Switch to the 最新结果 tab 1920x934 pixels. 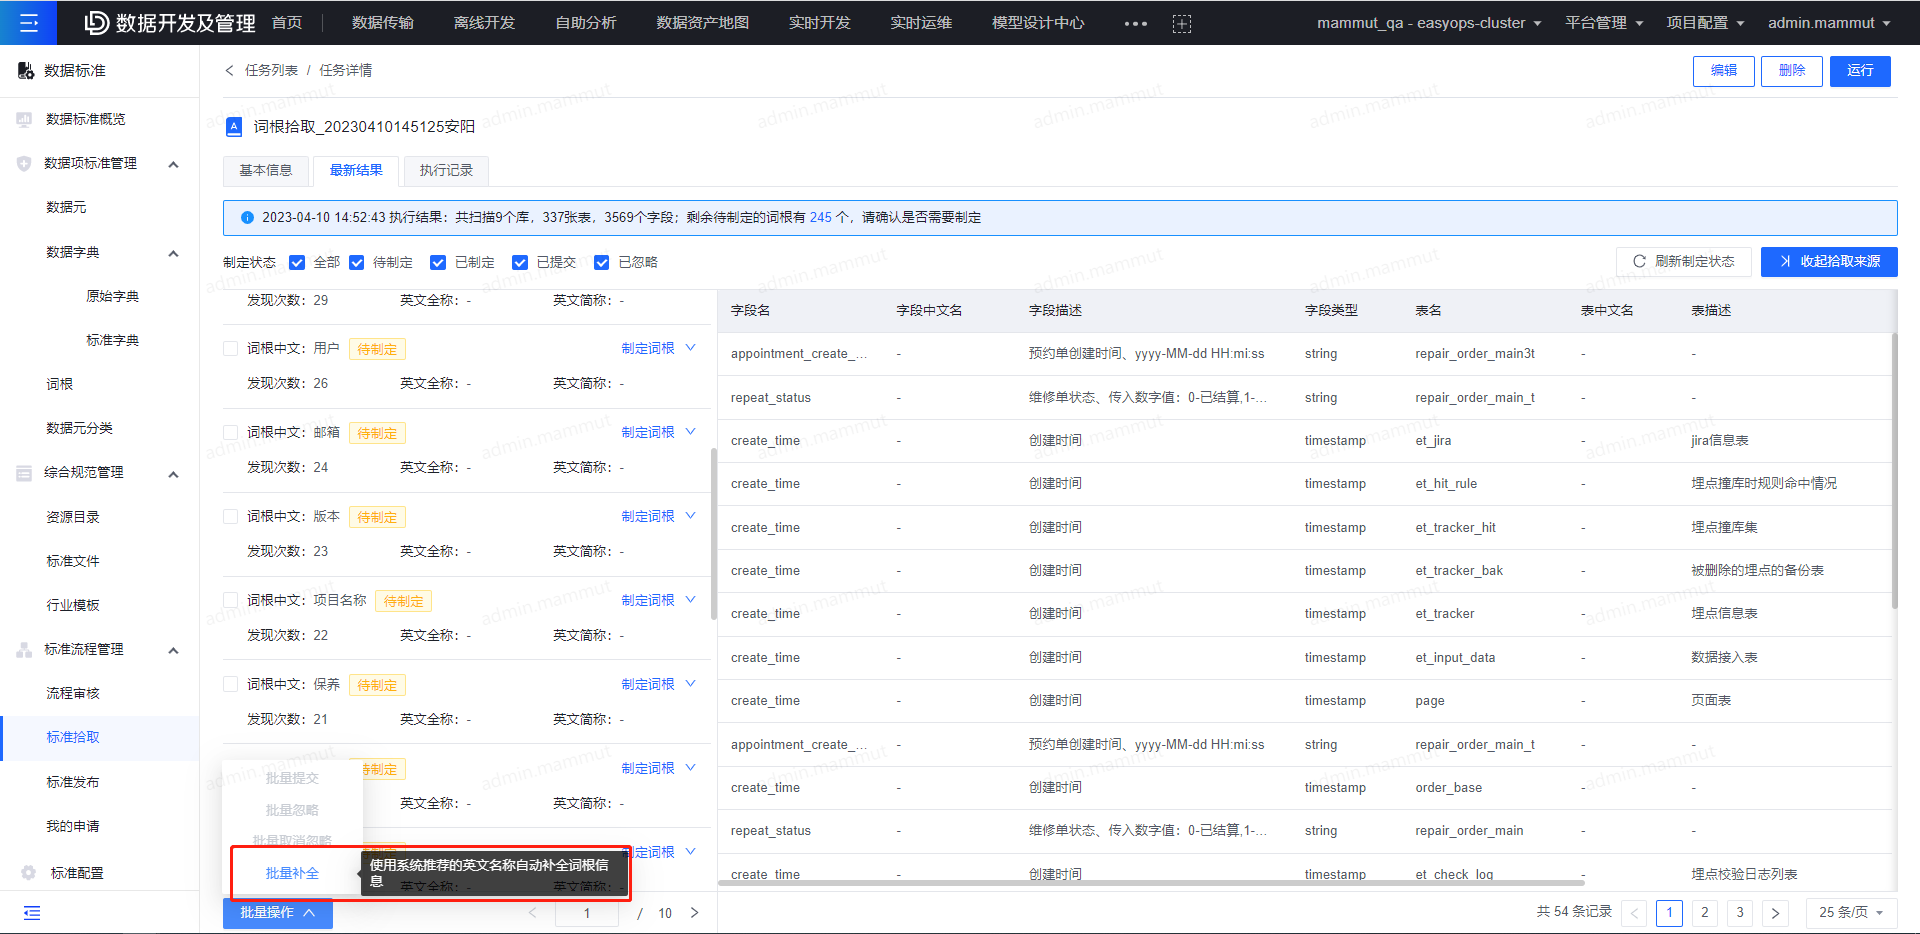tap(356, 171)
